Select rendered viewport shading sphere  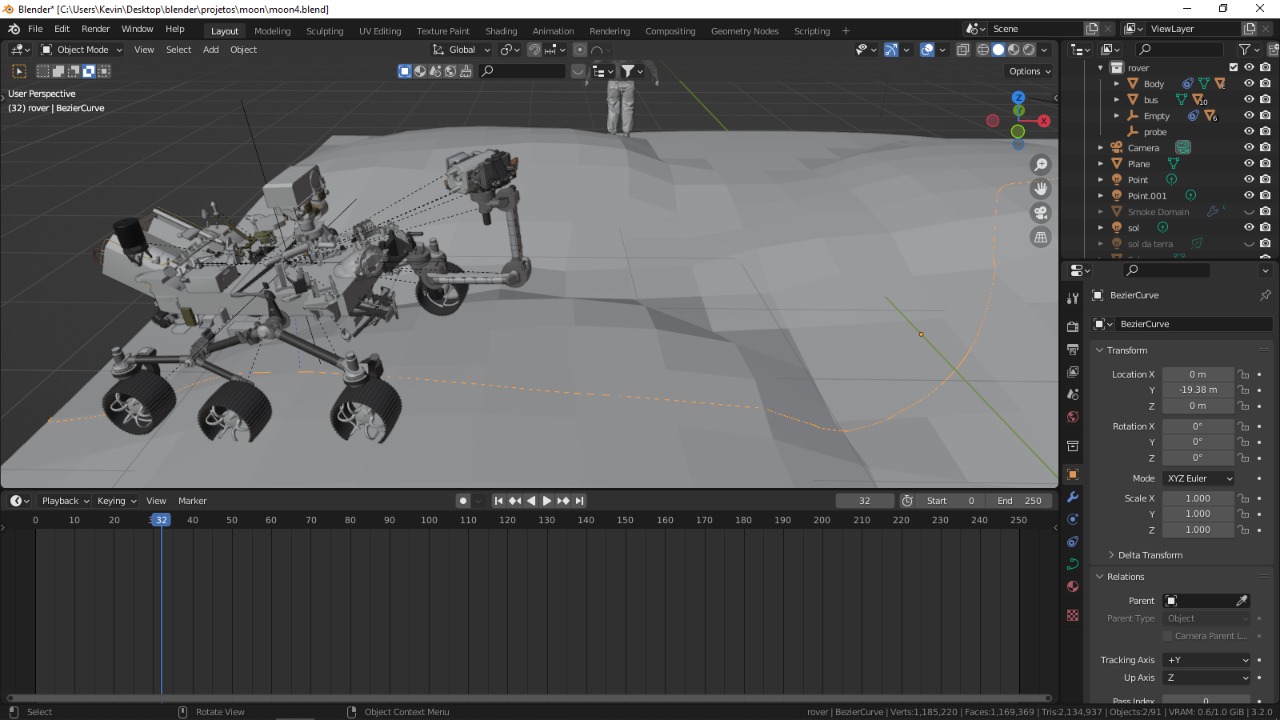coord(1029,50)
